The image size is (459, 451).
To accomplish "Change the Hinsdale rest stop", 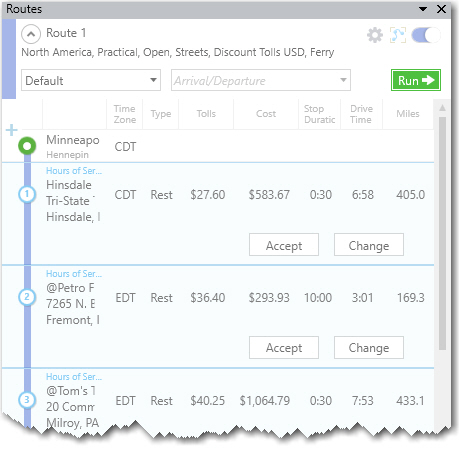I will [x=369, y=245].
